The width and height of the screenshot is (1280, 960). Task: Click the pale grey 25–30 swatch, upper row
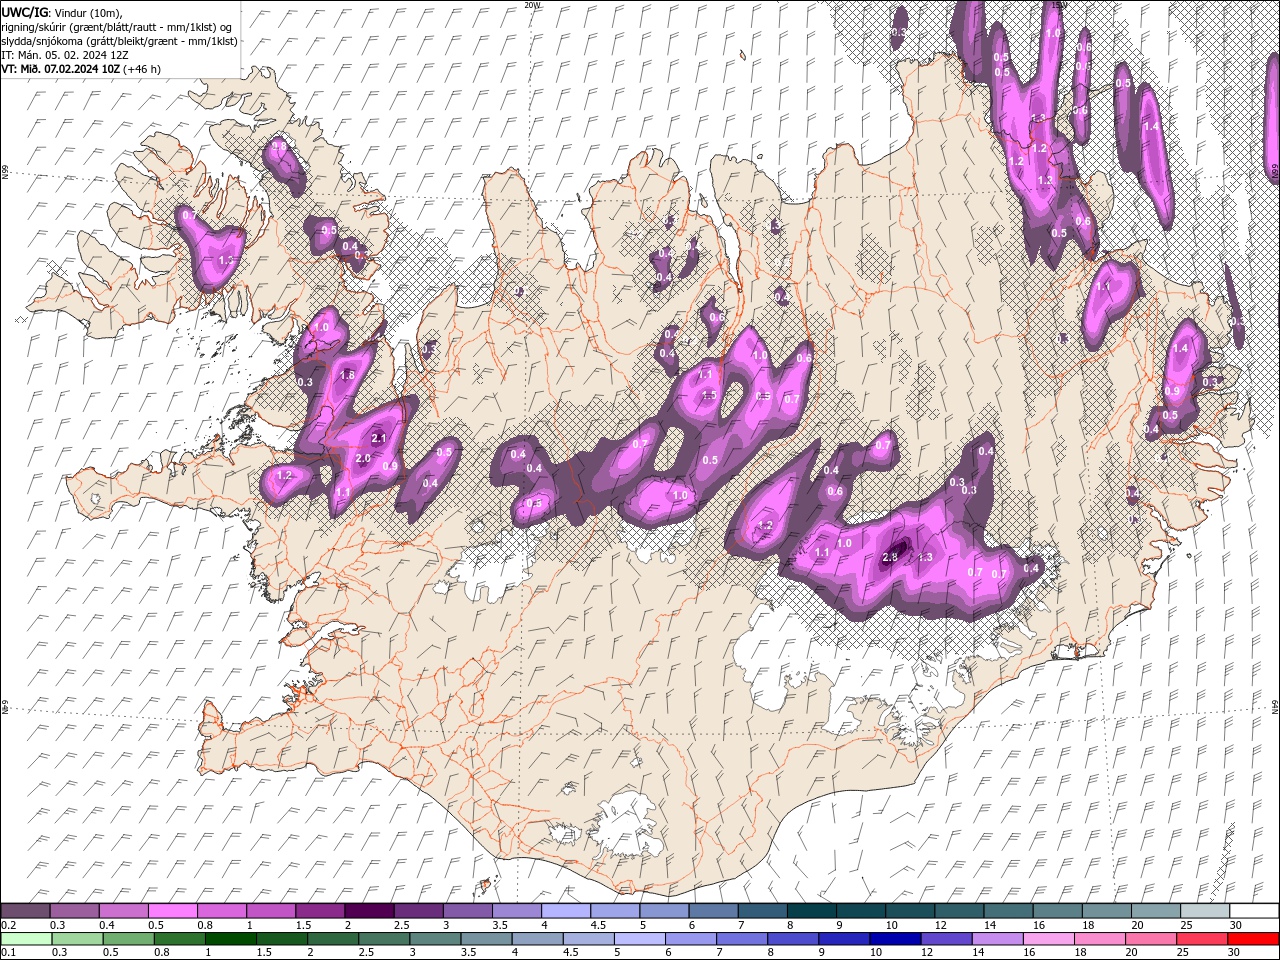(1206, 910)
